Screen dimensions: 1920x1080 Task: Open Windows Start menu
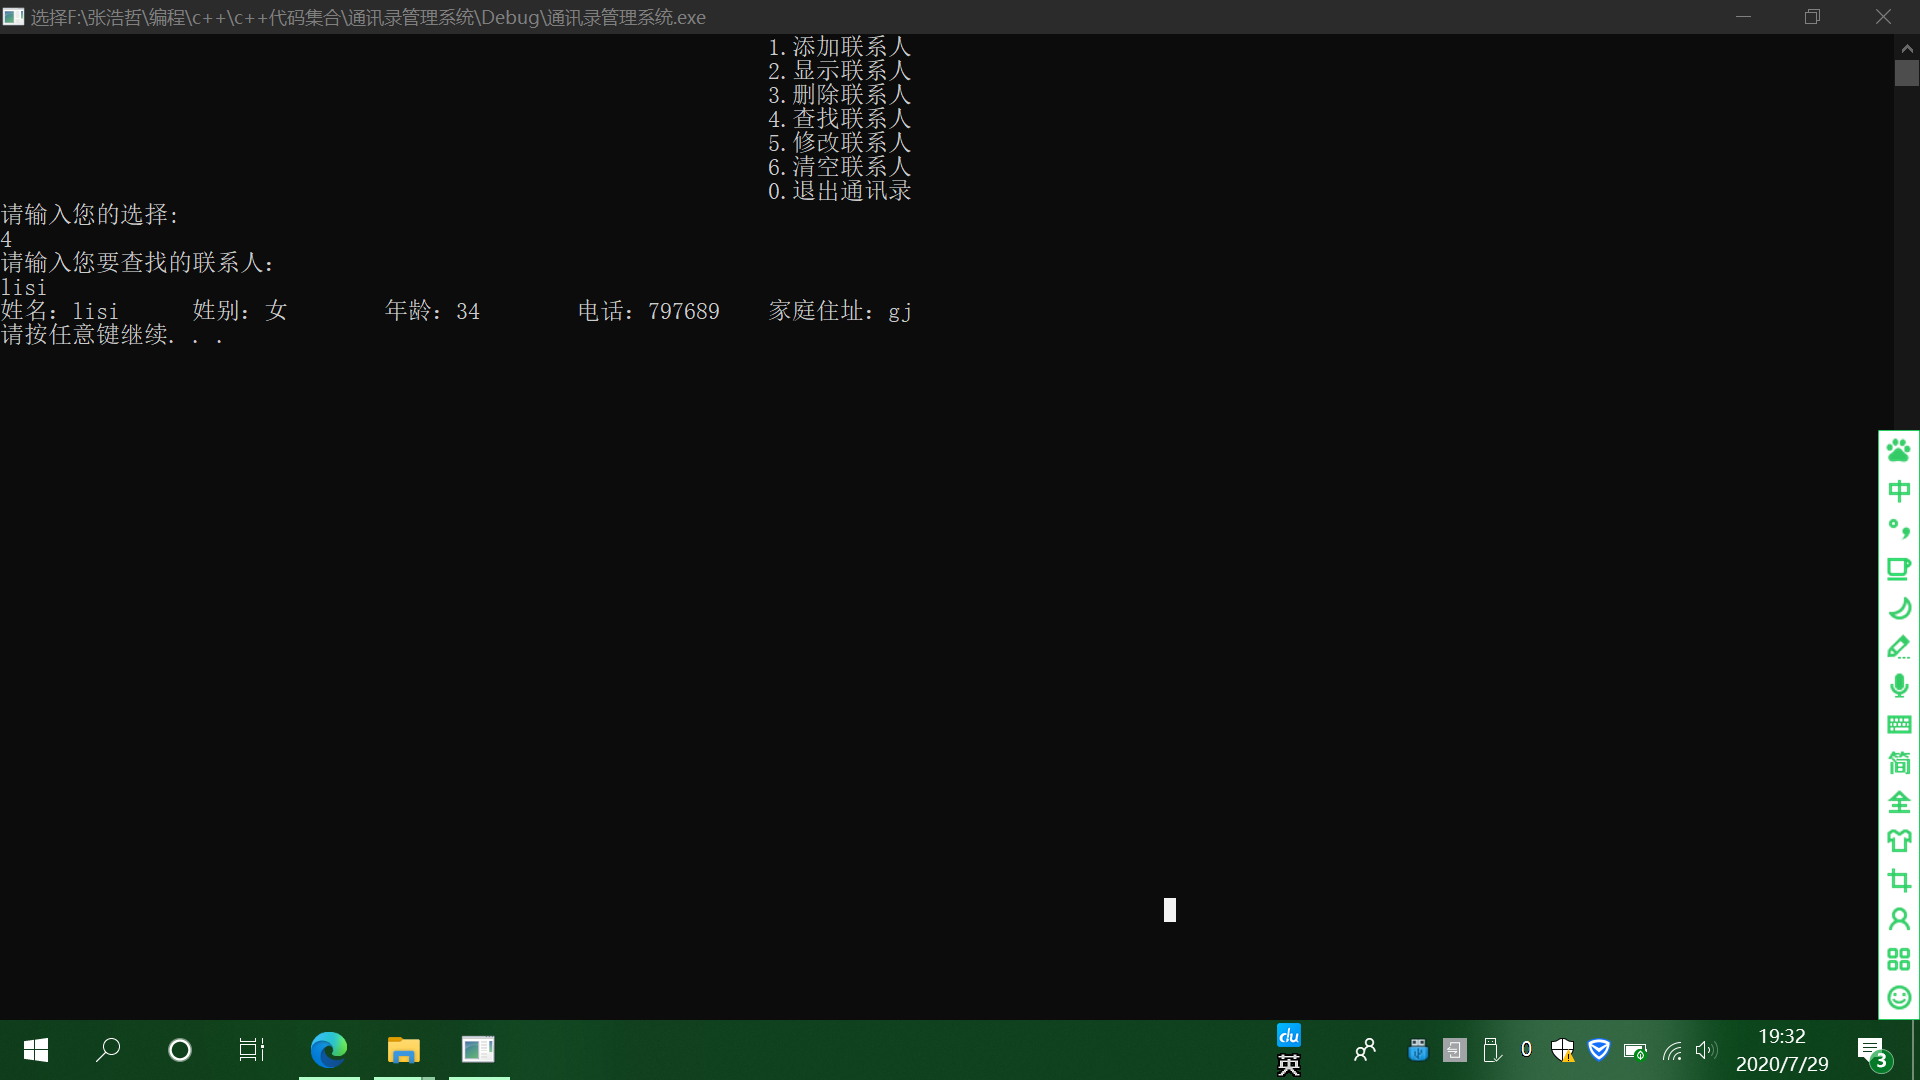tap(36, 1050)
